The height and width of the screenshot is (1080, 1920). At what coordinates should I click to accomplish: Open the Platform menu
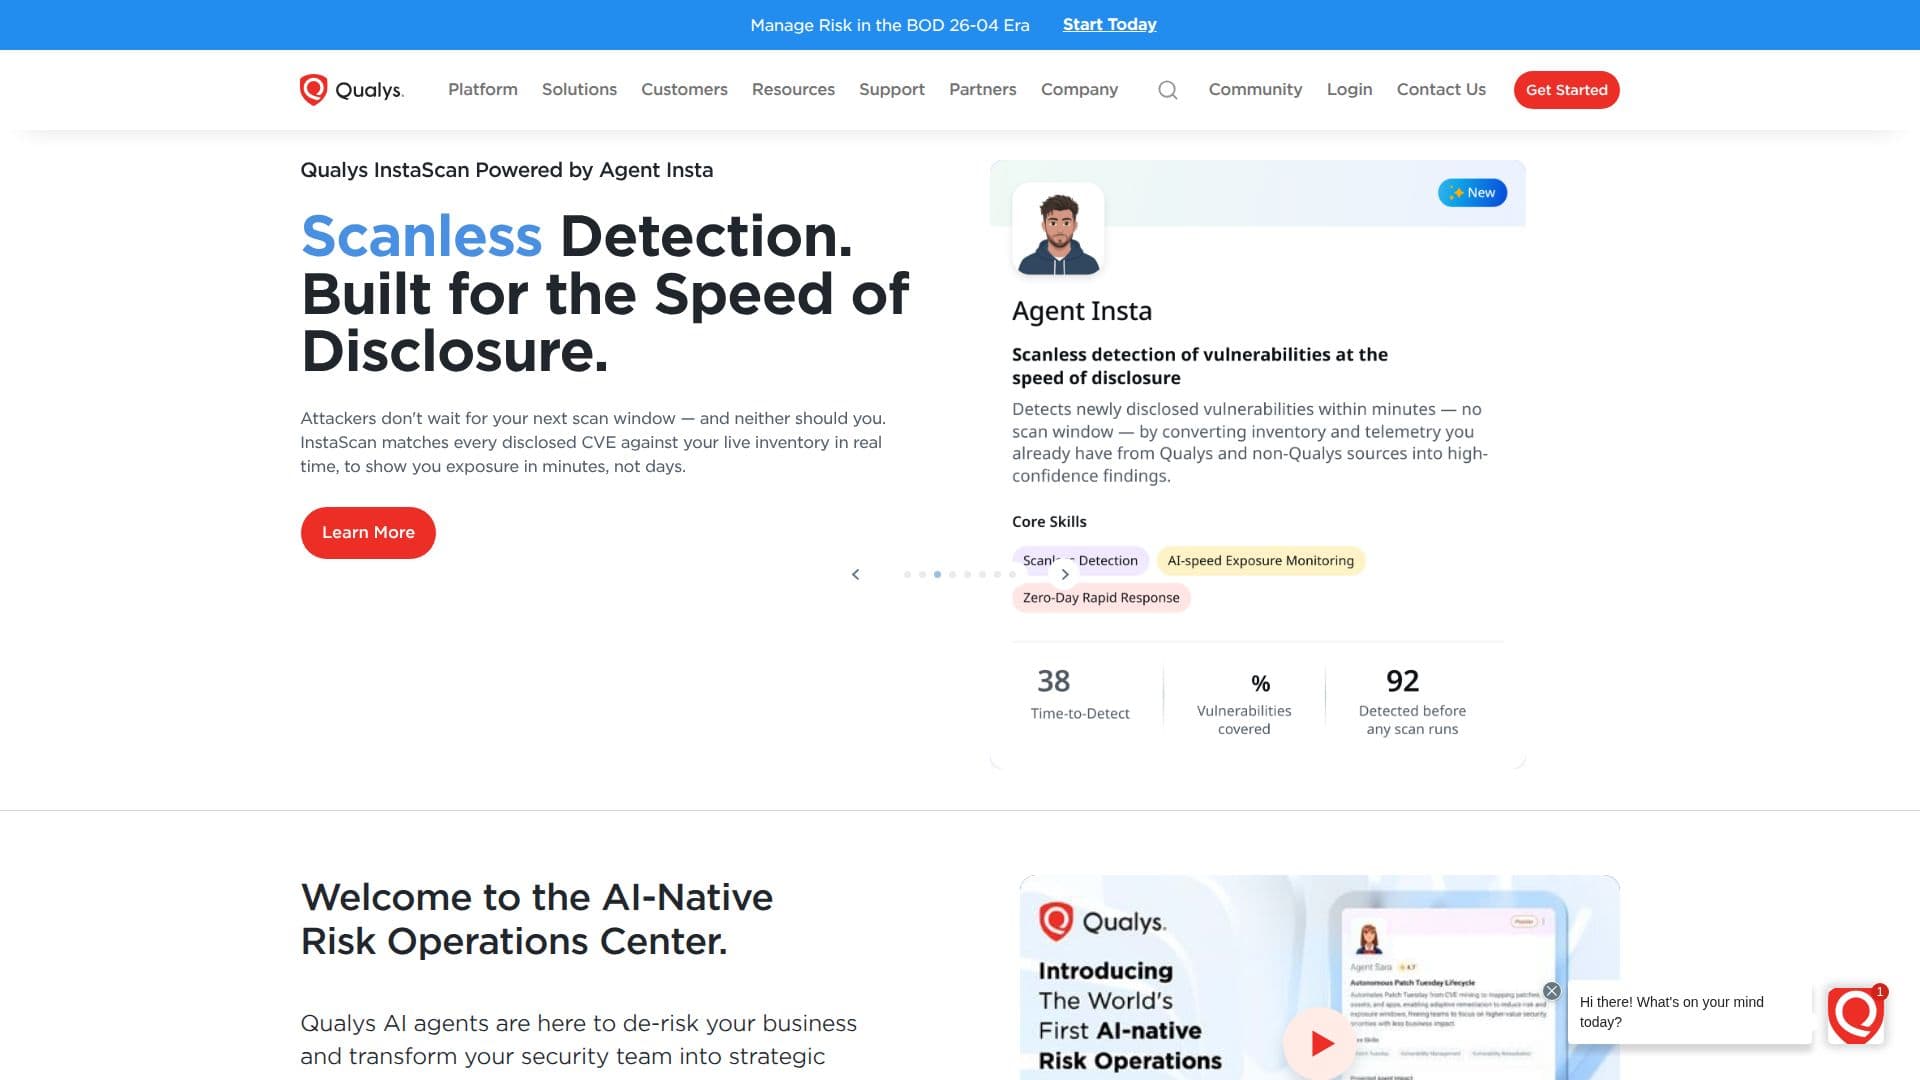(x=483, y=89)
